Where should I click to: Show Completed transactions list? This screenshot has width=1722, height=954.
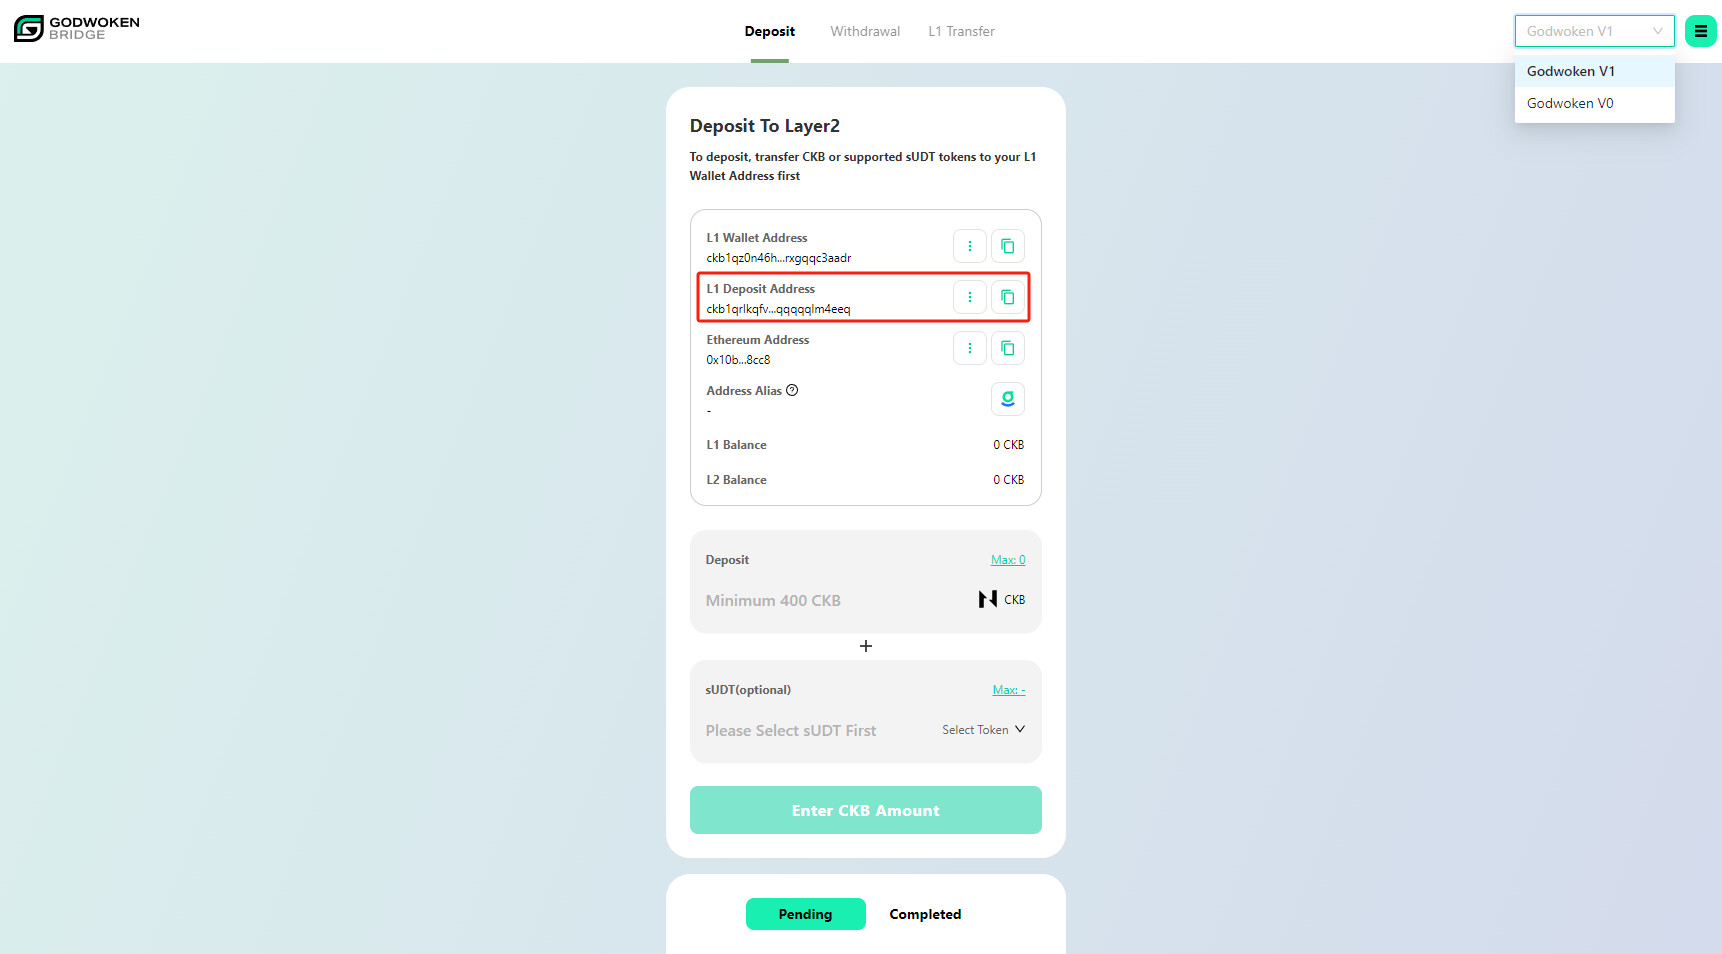(x=925, y=914)
